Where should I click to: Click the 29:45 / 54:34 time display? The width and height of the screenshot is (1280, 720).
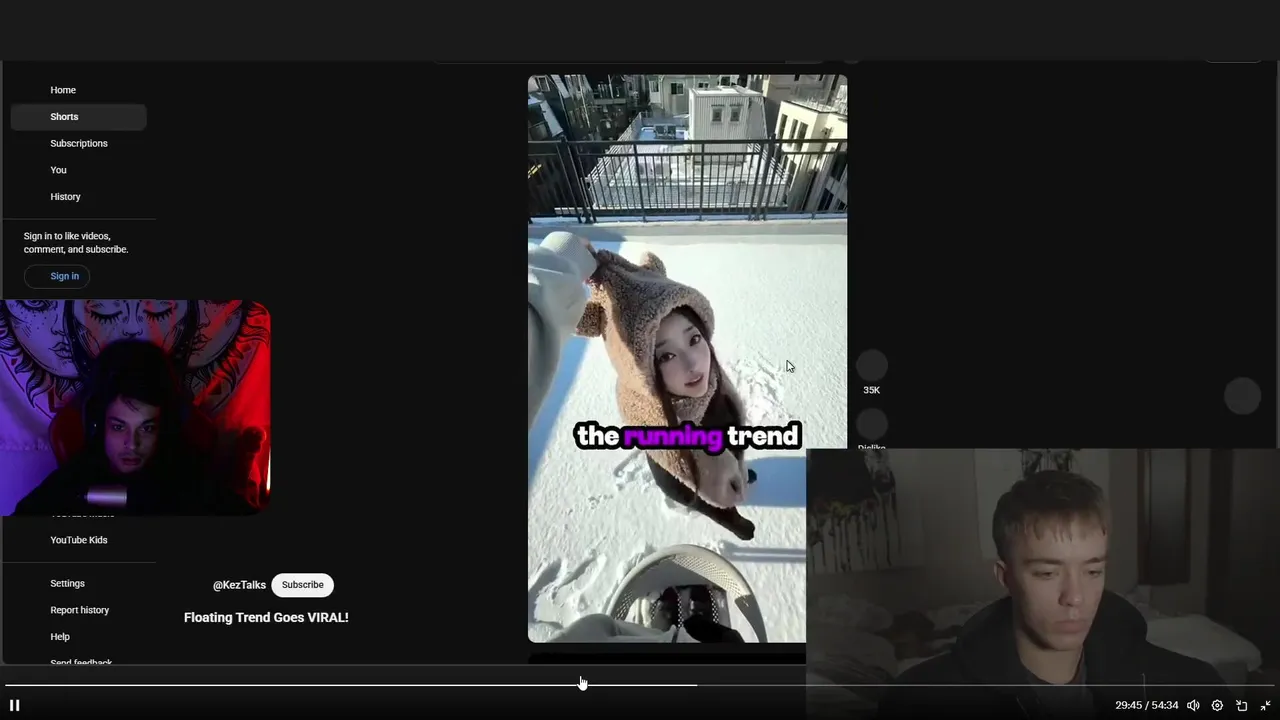coord(1147,705)
